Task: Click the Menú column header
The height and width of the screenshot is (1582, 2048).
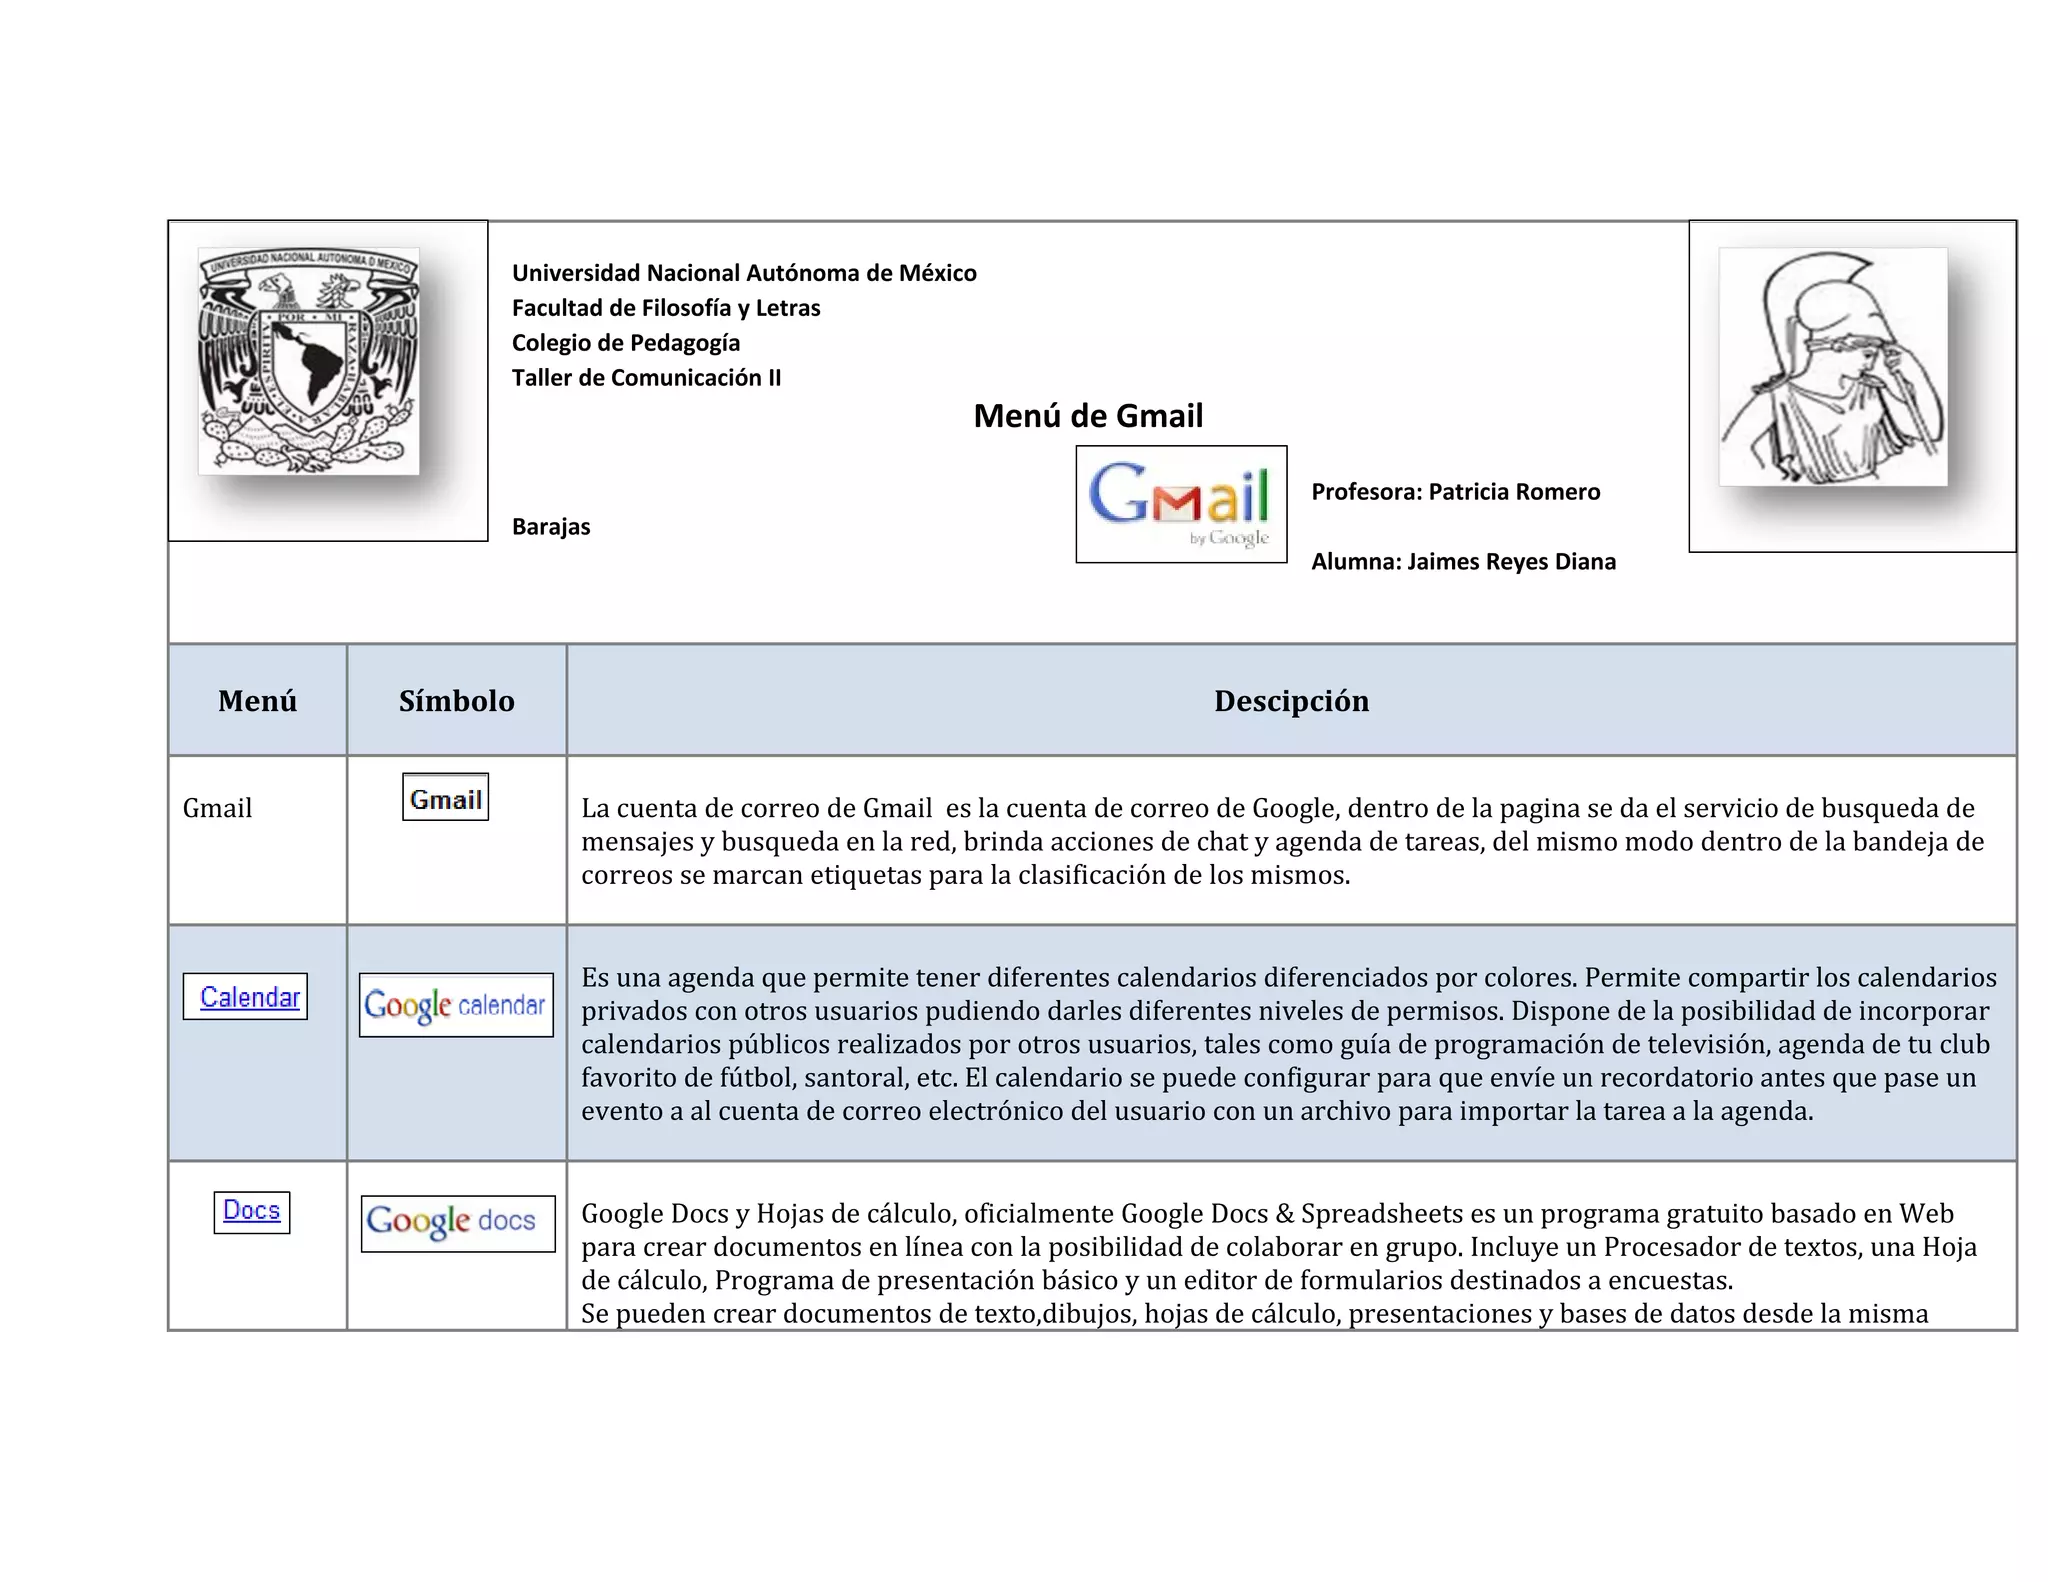Action: [x=257, y=700]
